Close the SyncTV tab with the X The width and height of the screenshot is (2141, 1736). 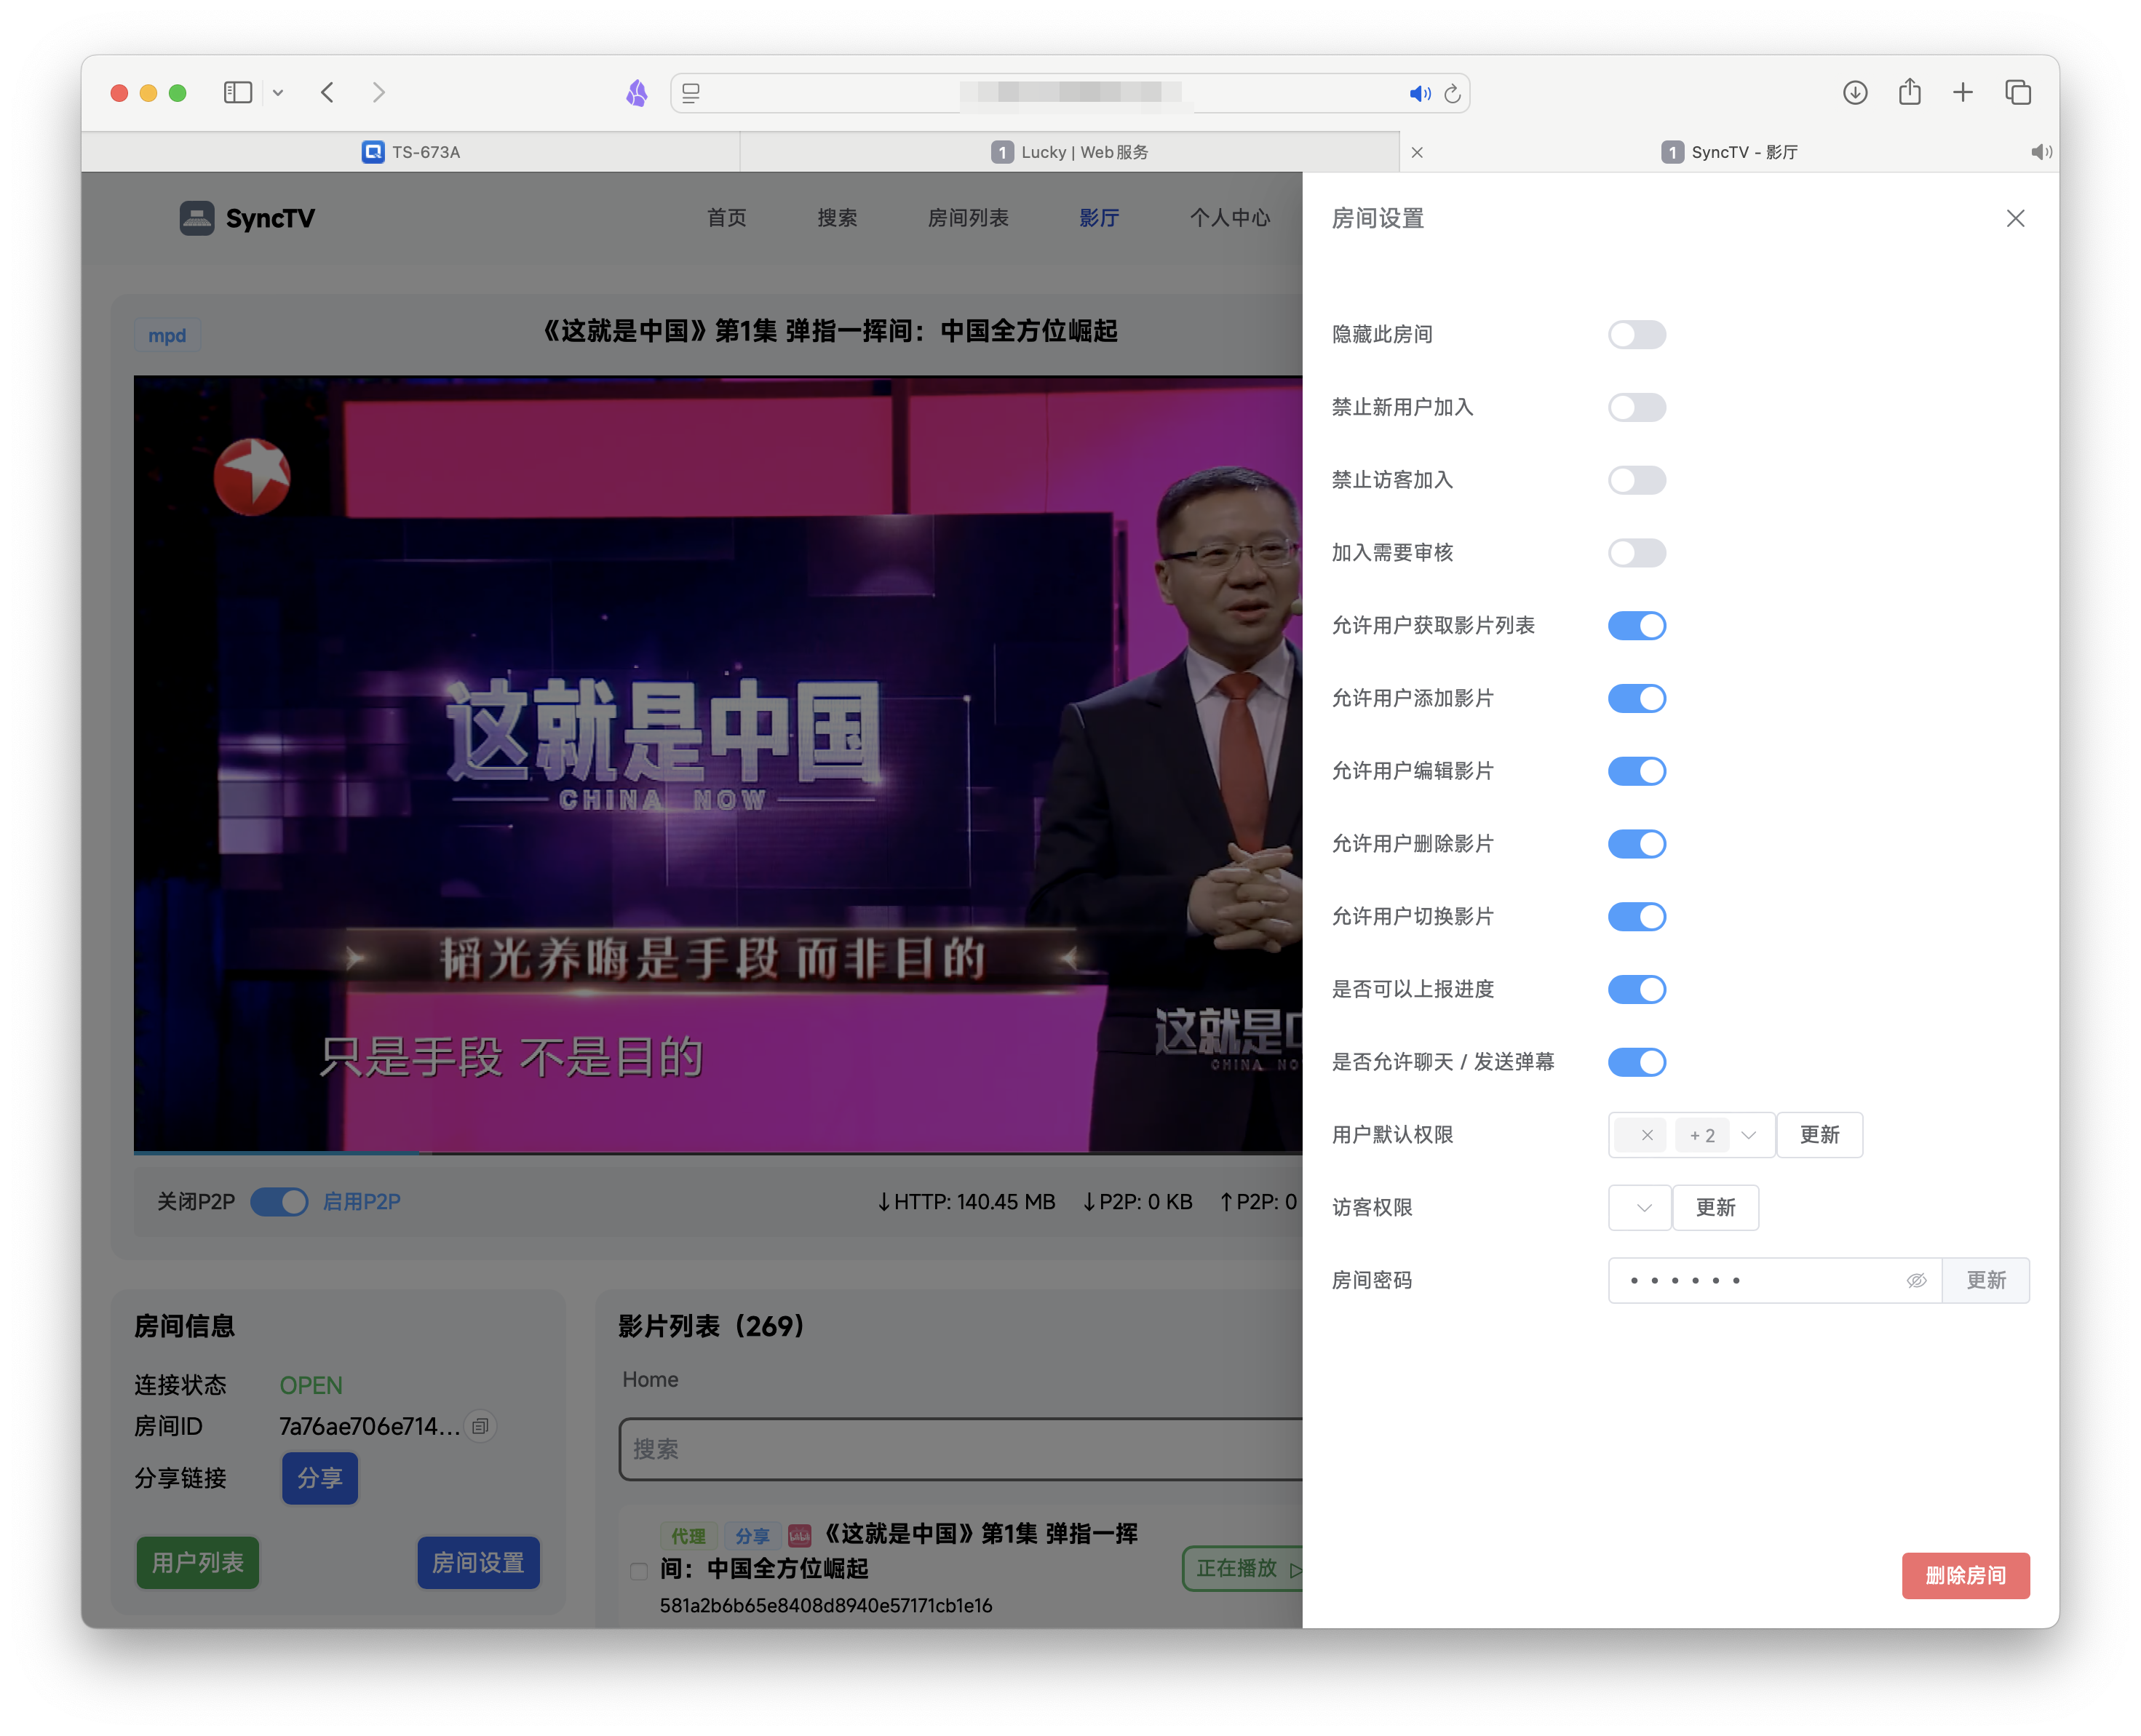tap(1417, 152)
